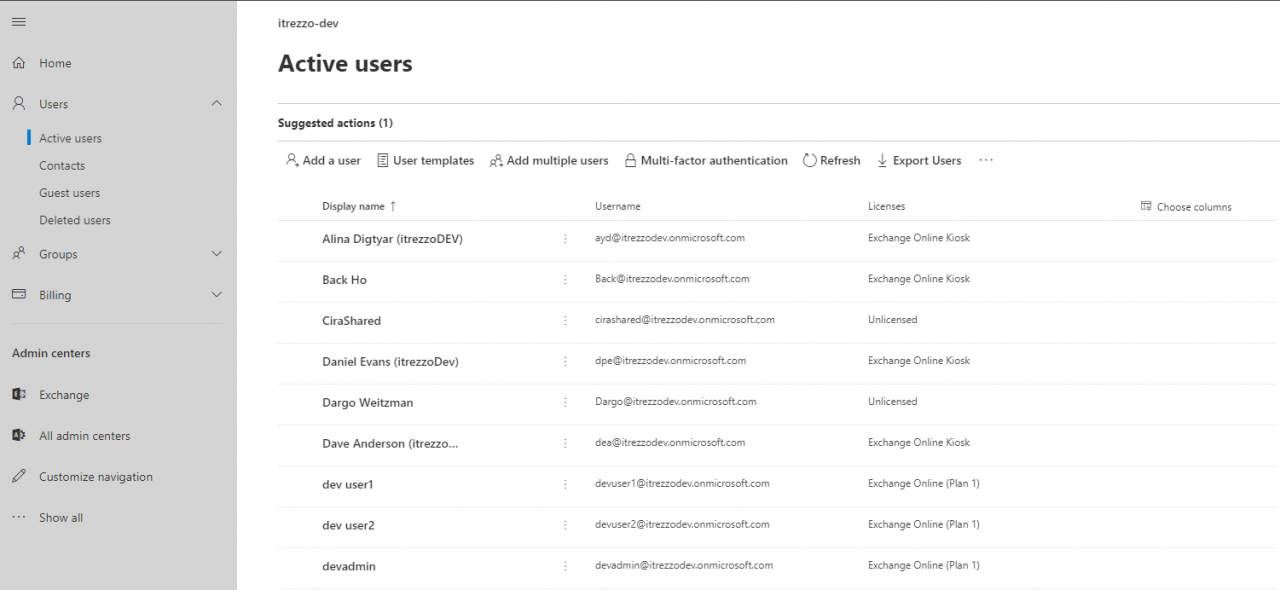Select Add multiple users
Screen dimensions: 1280x590
click(548, 160)
